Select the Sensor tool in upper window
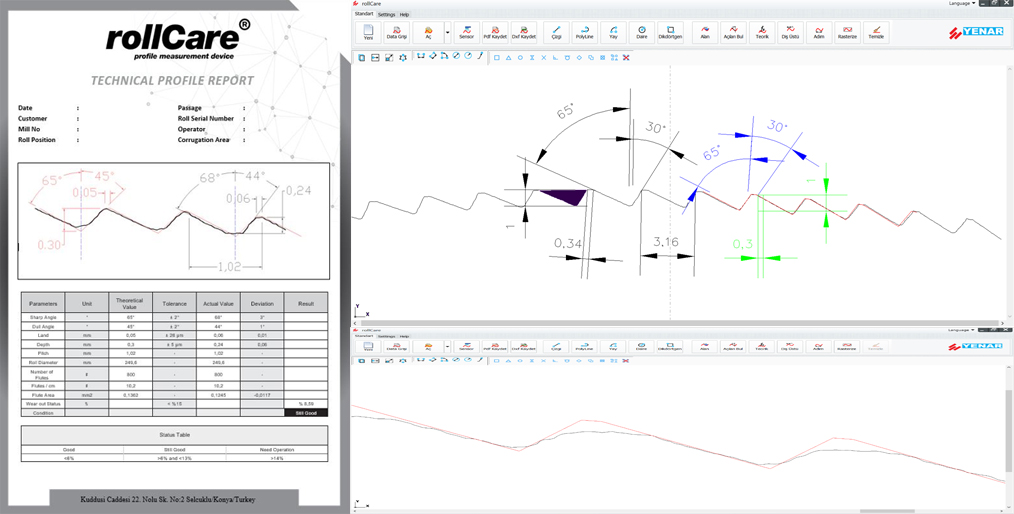Screen dimensions: 1014x514 point(466,32)
